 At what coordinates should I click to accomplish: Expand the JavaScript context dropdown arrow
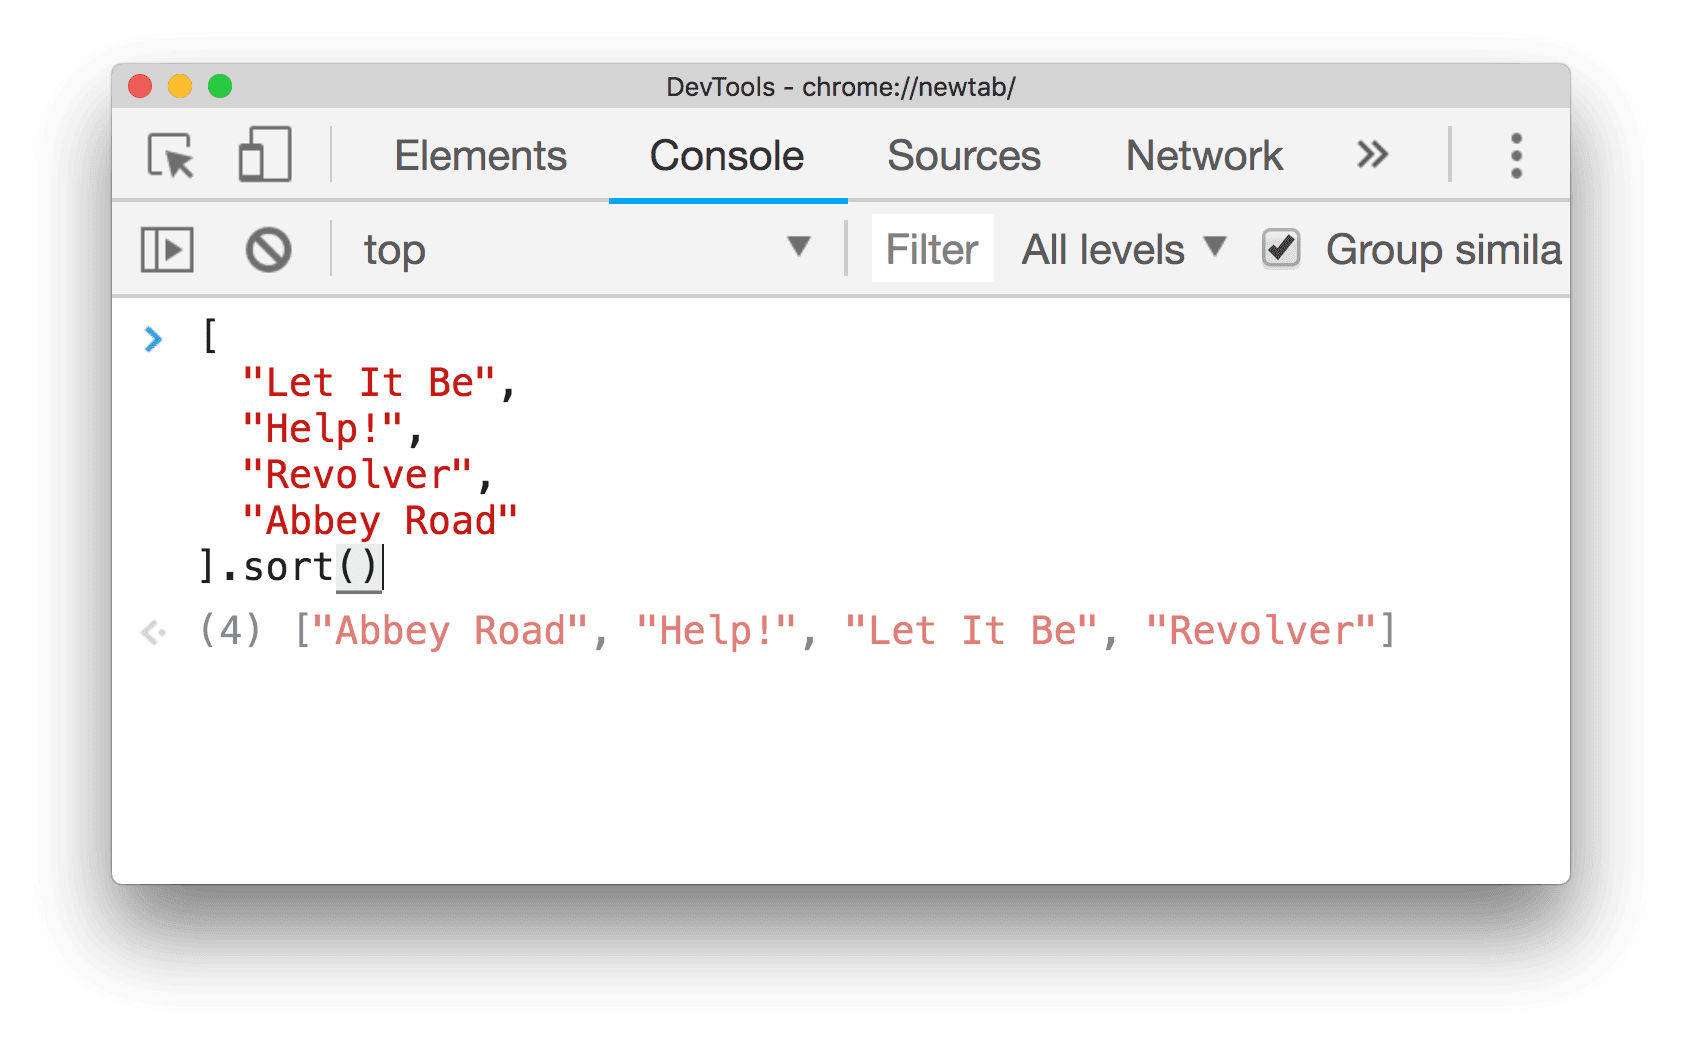coord(797,249)
